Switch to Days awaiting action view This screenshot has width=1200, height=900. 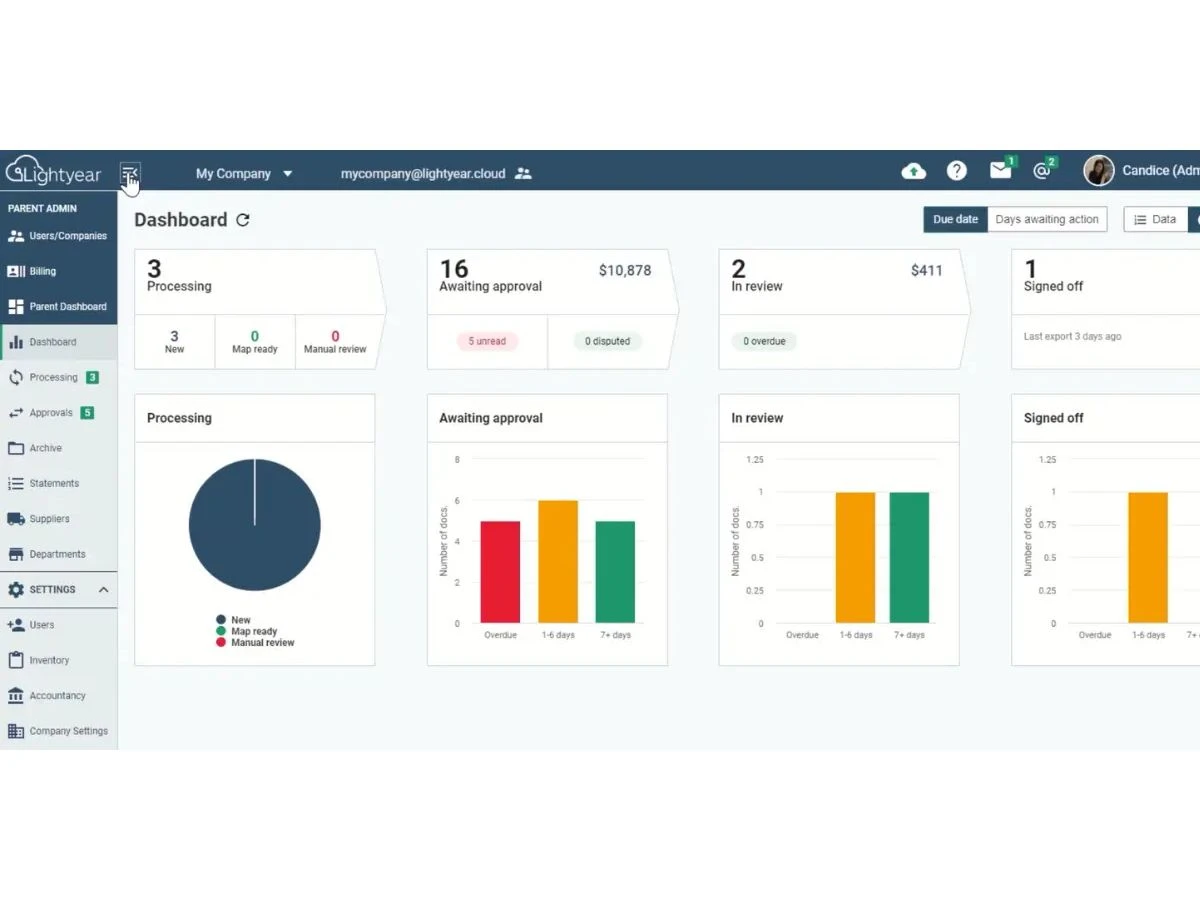coord(1047,220)
